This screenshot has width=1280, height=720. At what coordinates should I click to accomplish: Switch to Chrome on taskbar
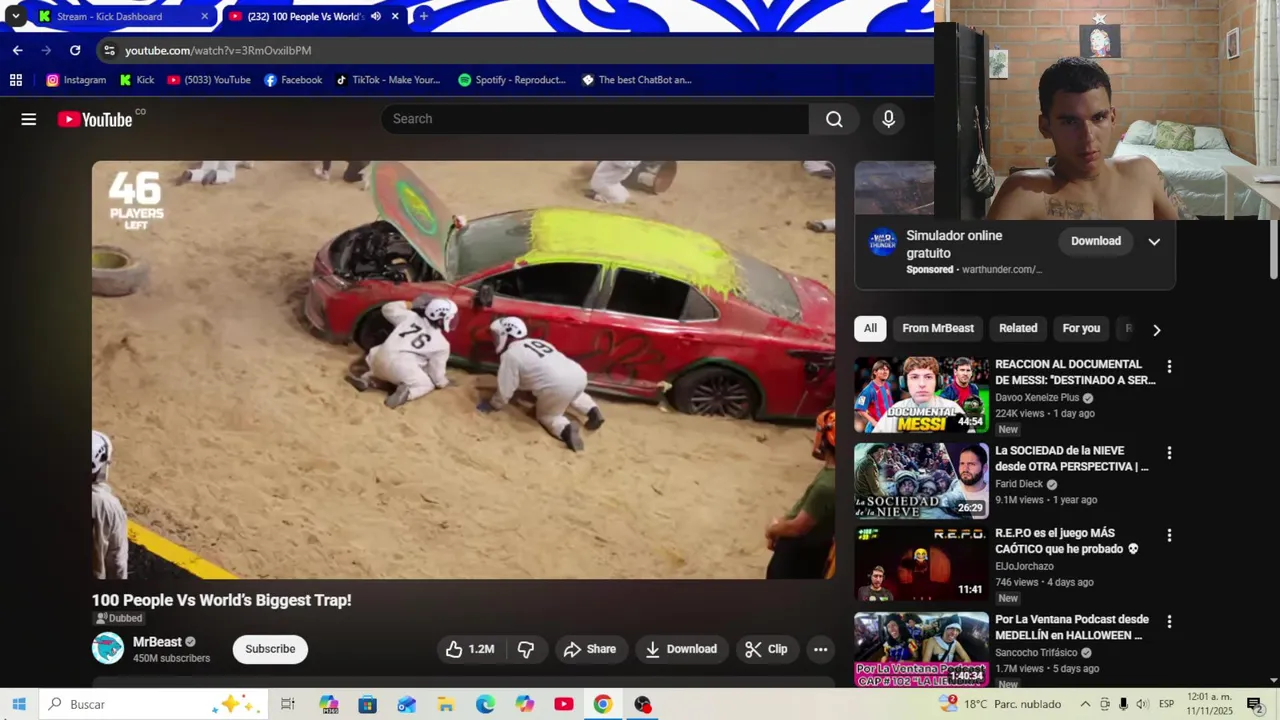click(x=603, y=704)
